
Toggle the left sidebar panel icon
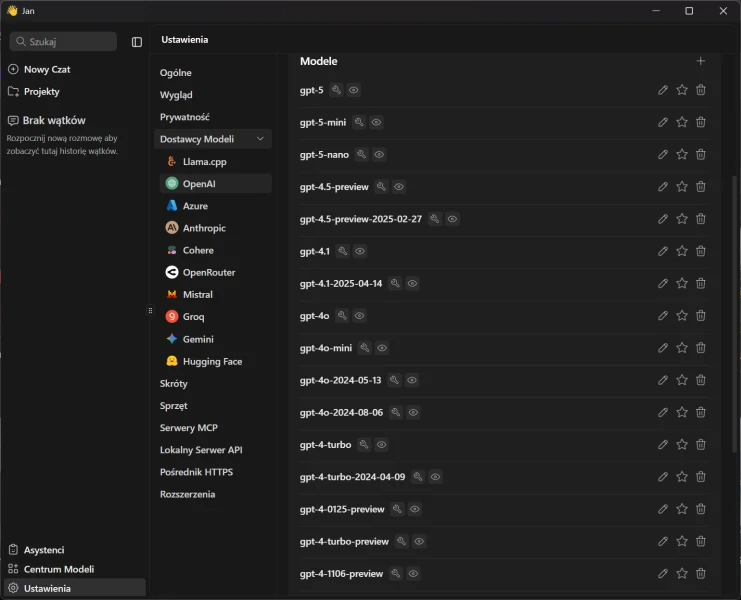click(x=137, y=42)
